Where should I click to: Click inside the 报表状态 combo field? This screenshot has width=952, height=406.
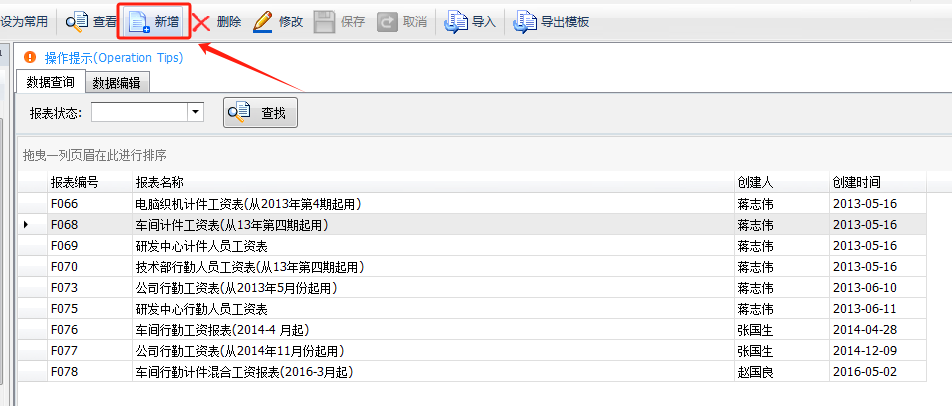140,112
